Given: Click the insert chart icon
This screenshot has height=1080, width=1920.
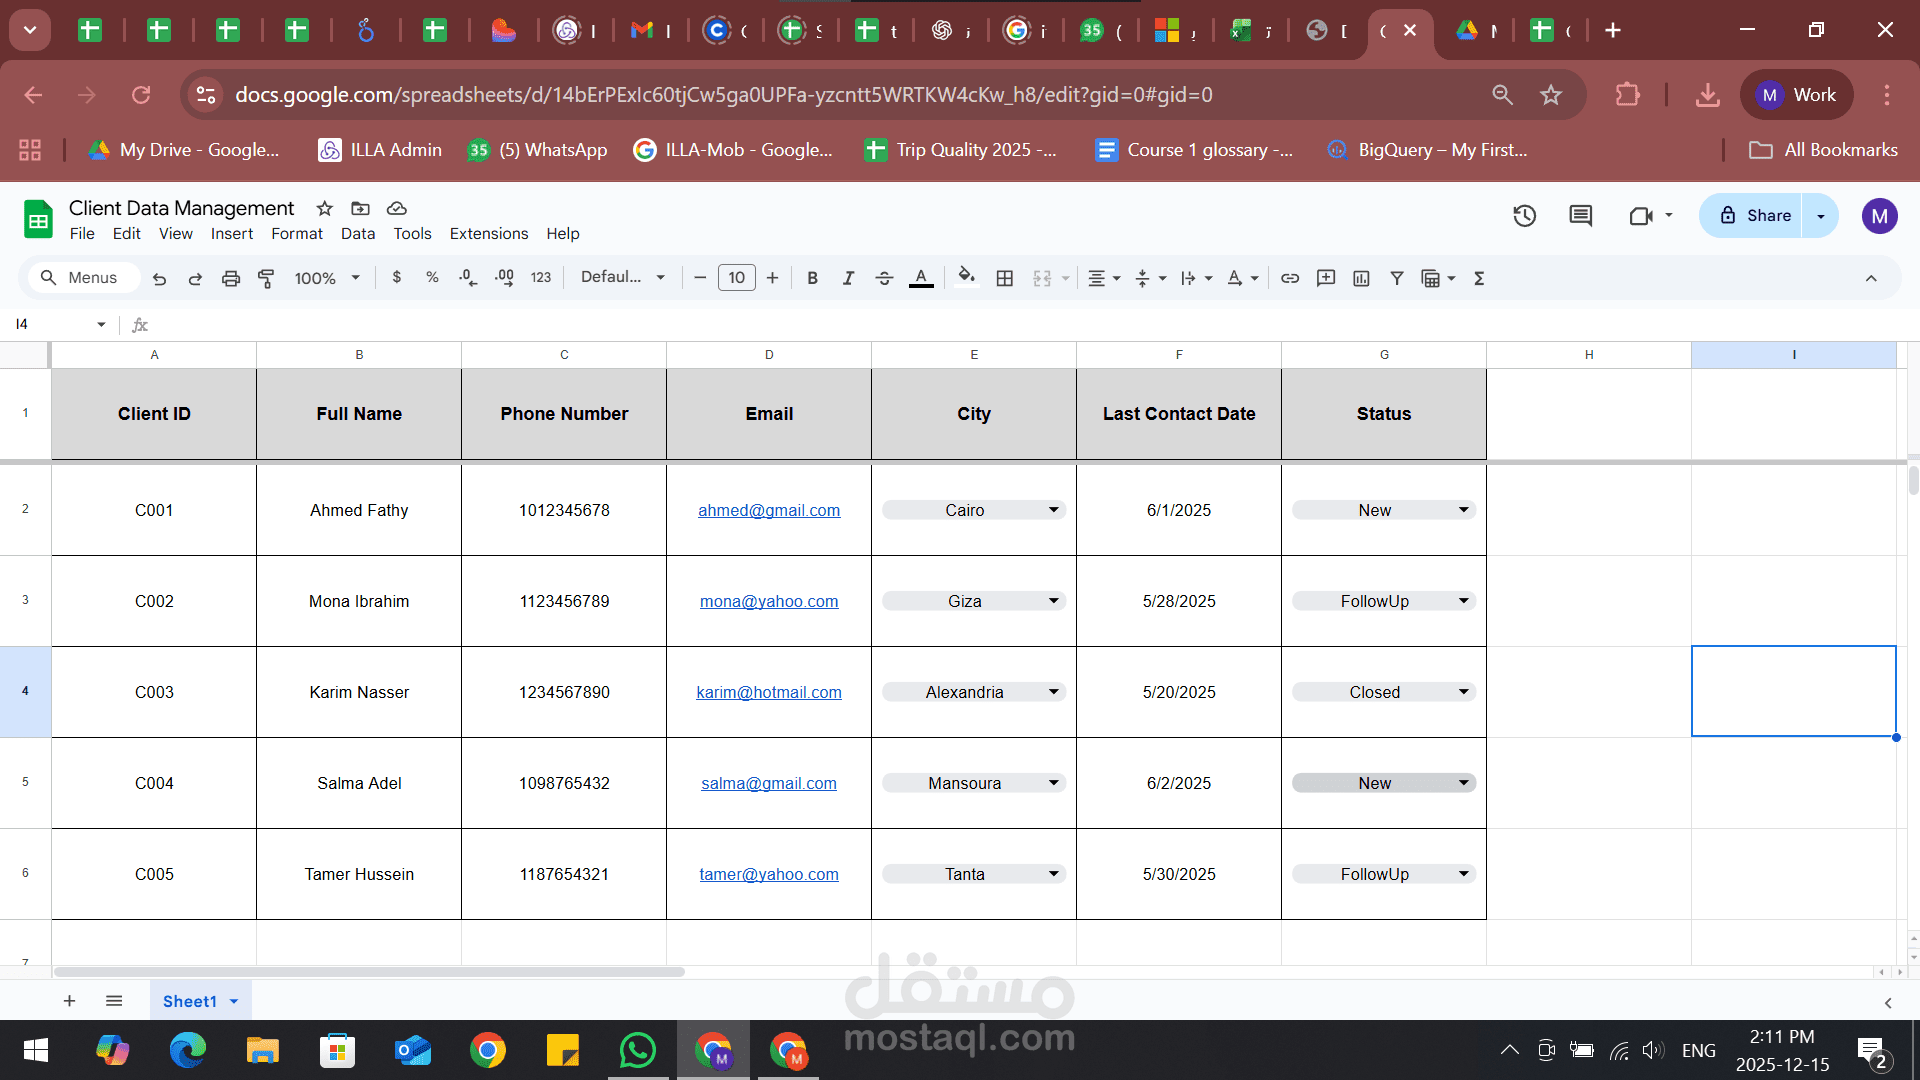Looking at the screenshot, I should 1361,278.
